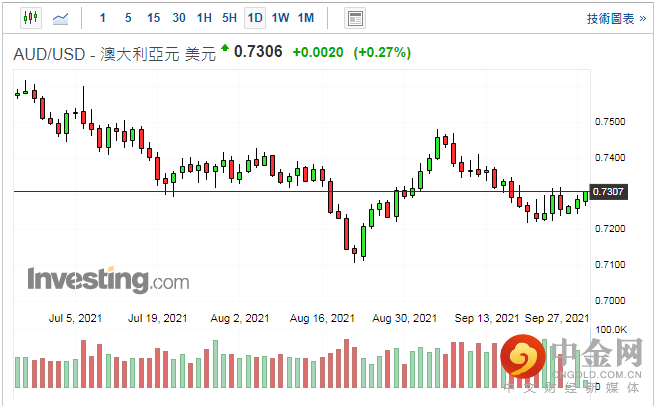
Task: Click the active 1D timeframe button
Action: (x=255, y=18)
